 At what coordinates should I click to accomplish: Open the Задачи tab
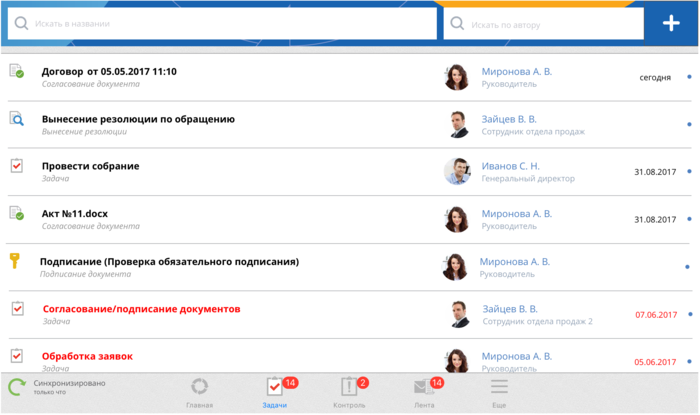click(x=274, y=391)
